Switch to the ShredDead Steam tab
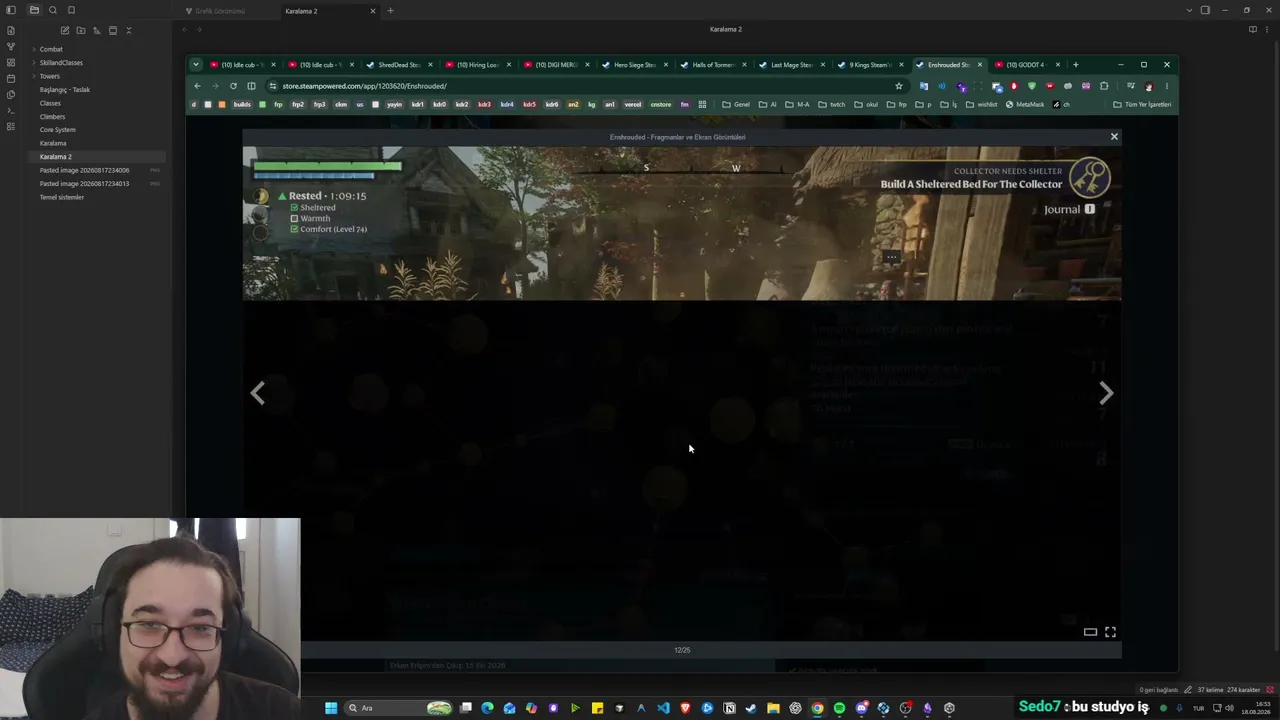 click(x=399, y=65)
